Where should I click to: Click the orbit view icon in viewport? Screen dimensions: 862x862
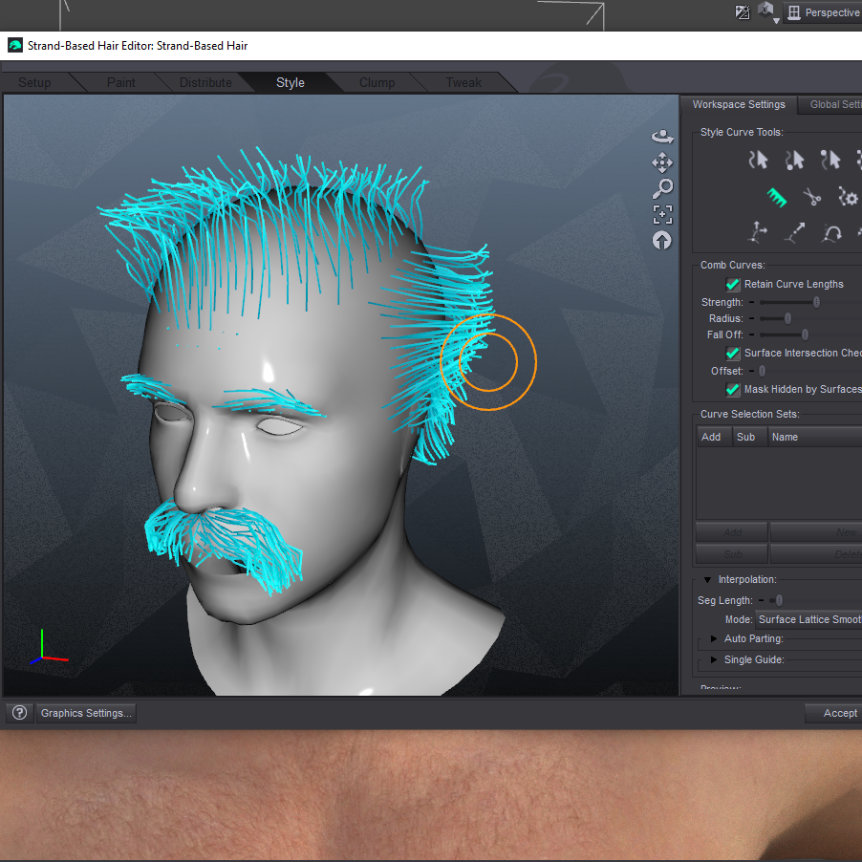pos(662,136)
